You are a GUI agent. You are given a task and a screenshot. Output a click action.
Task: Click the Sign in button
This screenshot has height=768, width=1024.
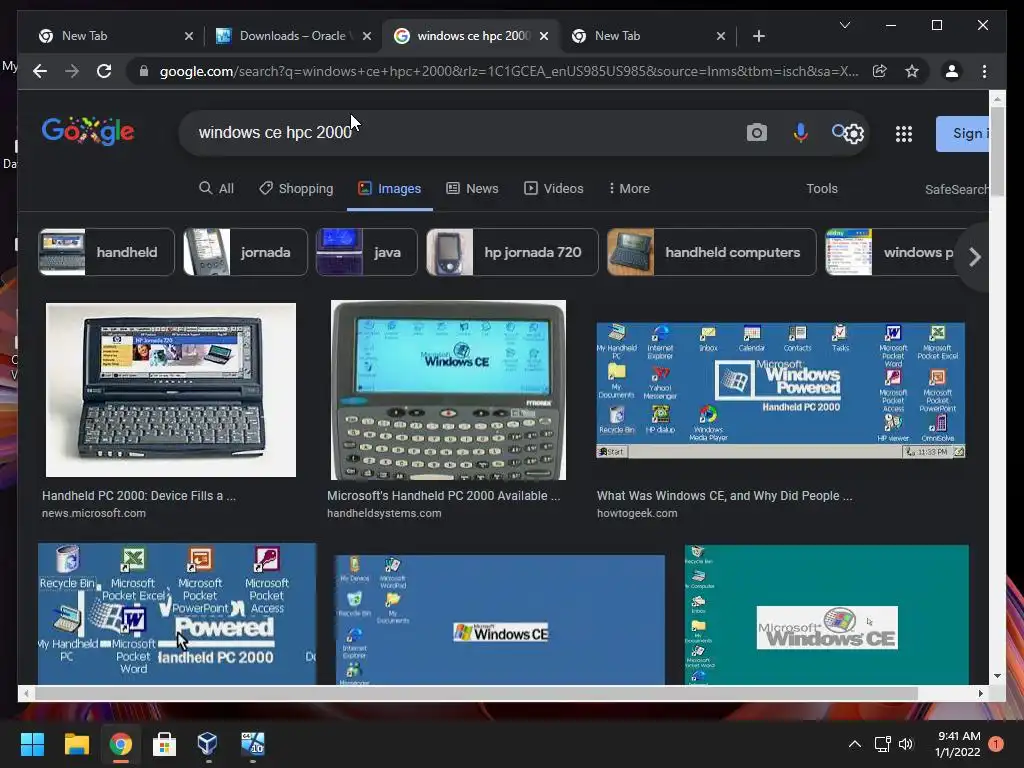point(963,134)
